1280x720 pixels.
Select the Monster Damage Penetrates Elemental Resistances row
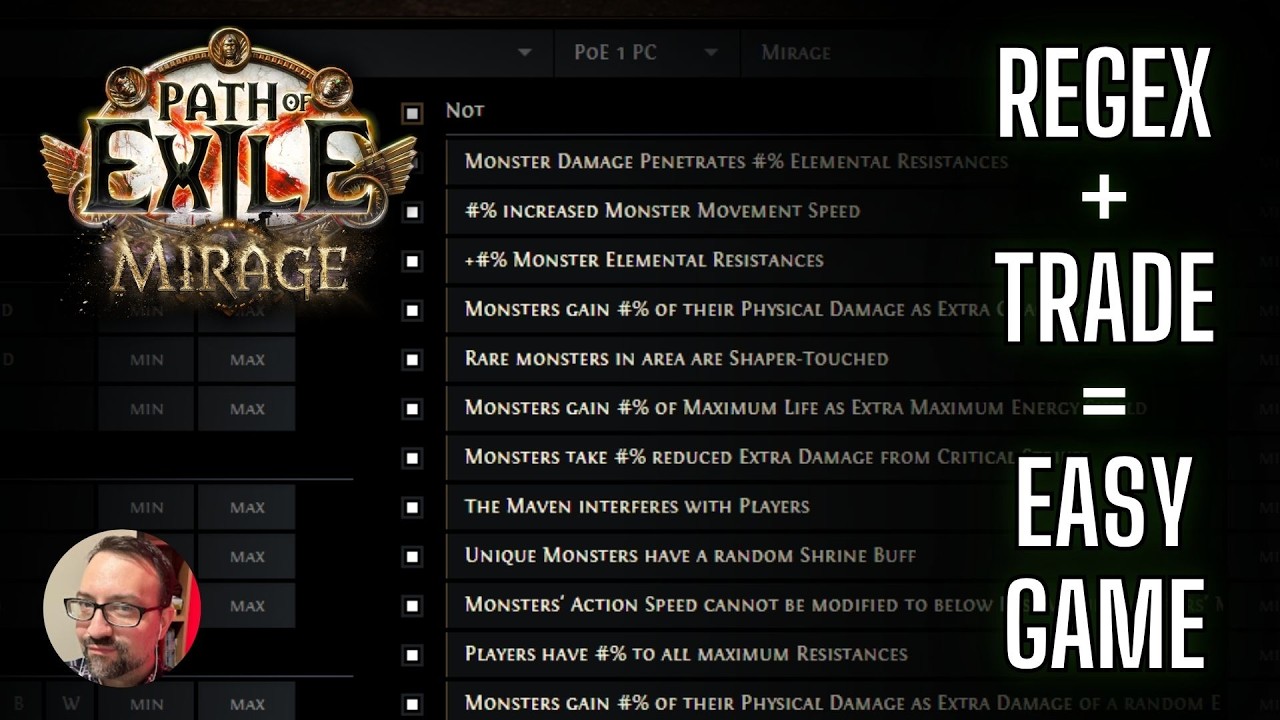tap(736, 161)
